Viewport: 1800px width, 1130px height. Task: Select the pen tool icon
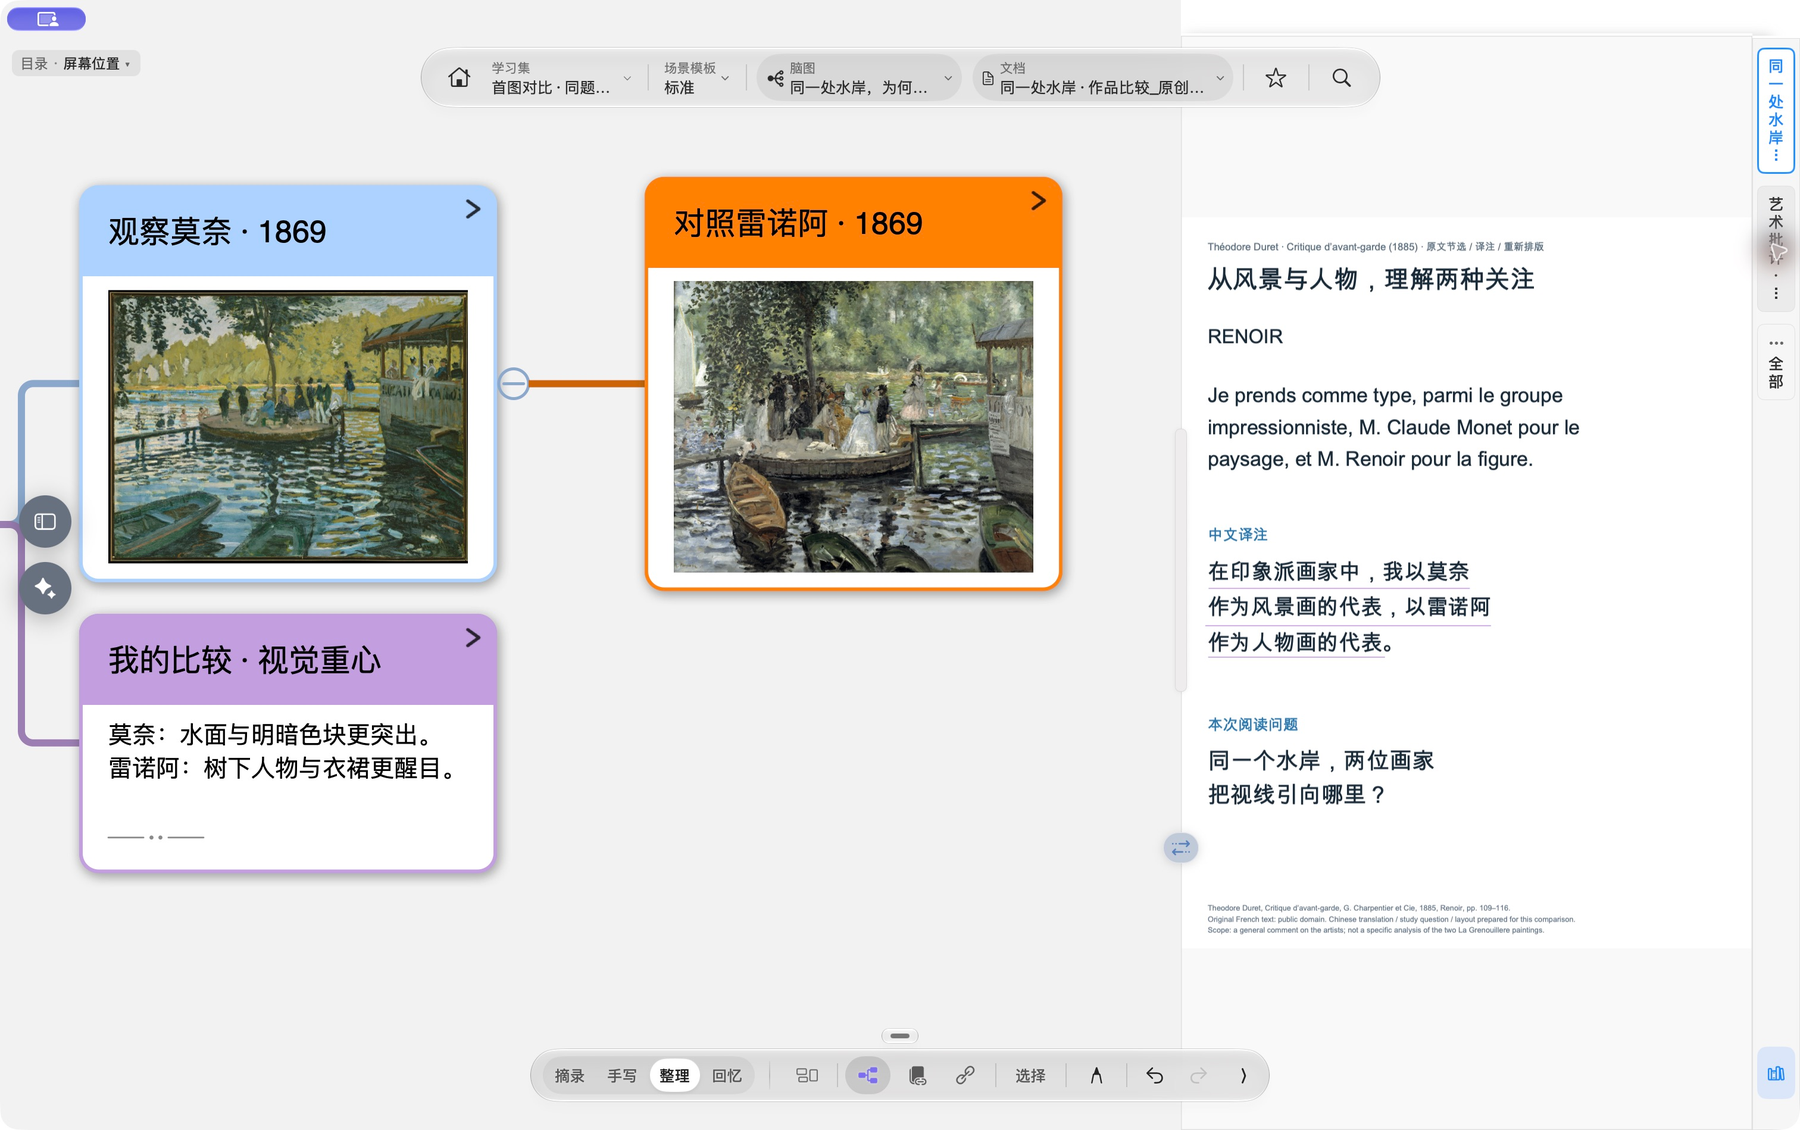[x=1096, y=1076]
